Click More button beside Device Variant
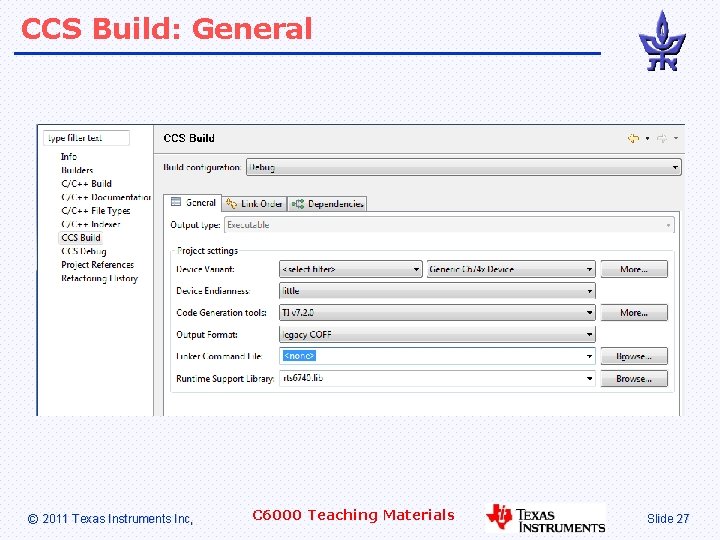This screenshot has width=720, height=540. 634,269
